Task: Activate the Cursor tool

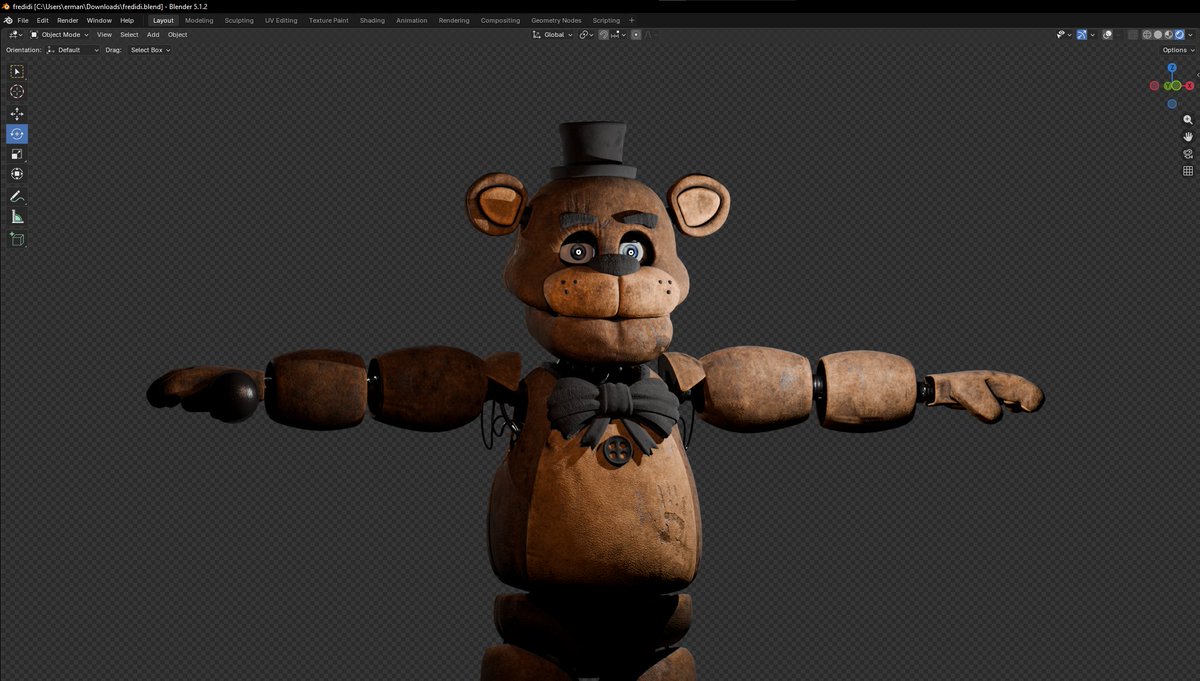Action: pos(17,91)
